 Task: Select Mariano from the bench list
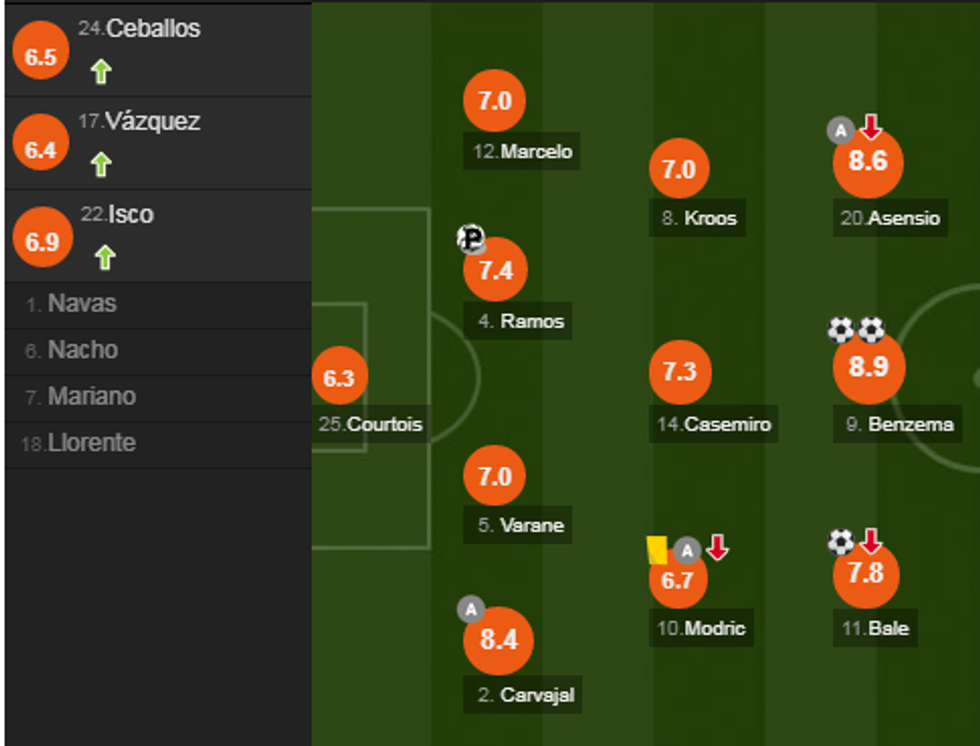[x=93, y=397]
